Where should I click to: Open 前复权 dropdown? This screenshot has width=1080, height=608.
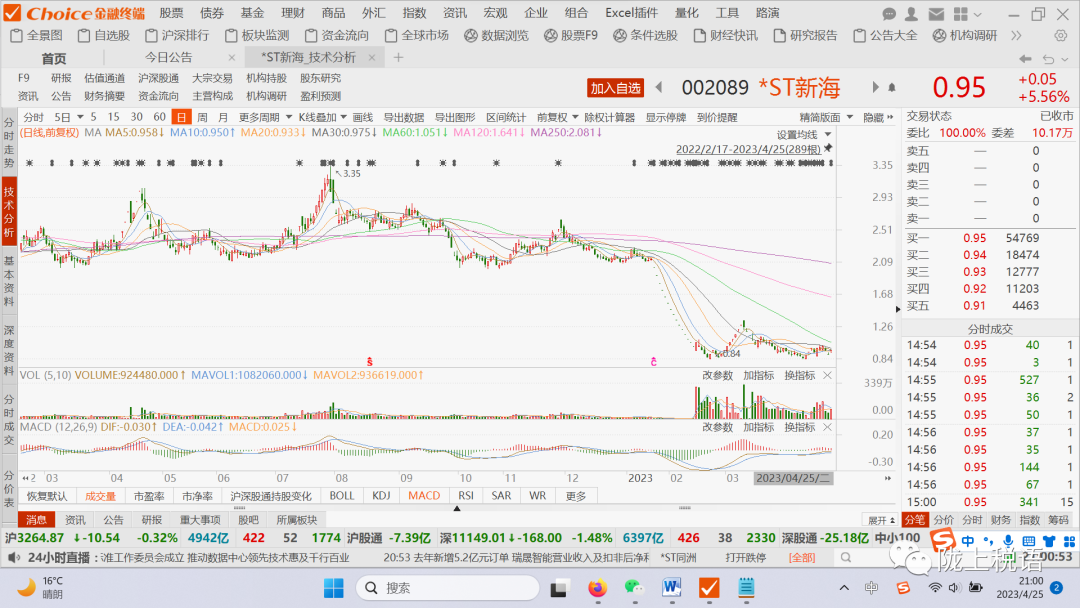pyautogui.click(x=557, y=117)
